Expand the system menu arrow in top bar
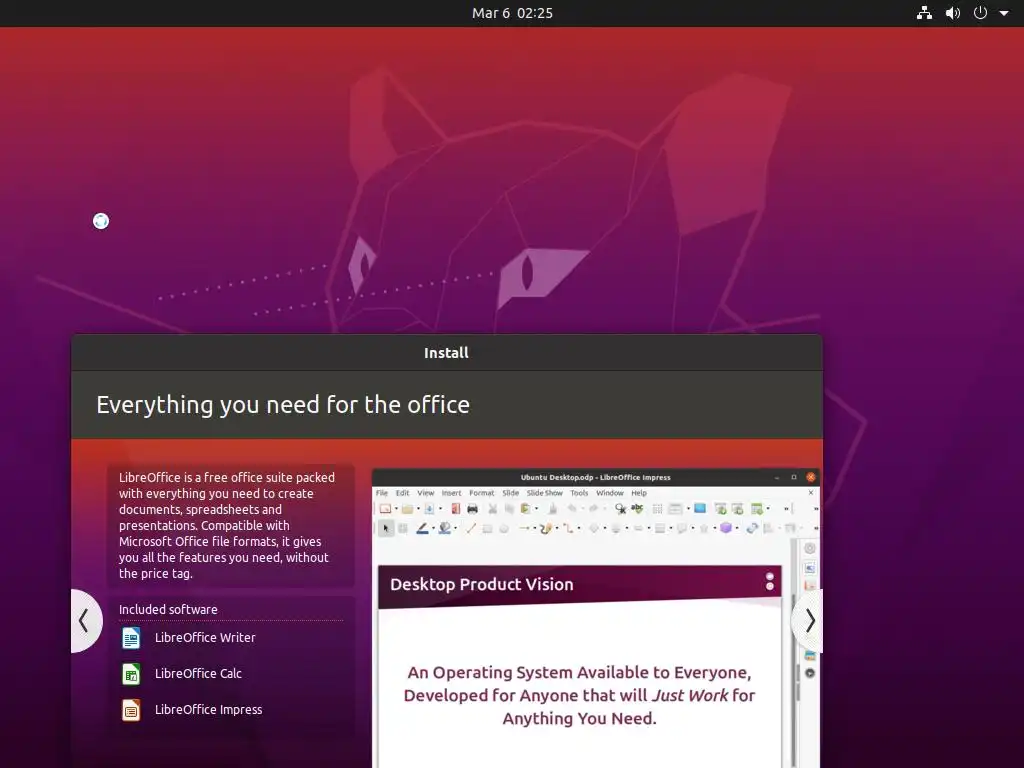The image size is (1024, 768). [1004, 13]
